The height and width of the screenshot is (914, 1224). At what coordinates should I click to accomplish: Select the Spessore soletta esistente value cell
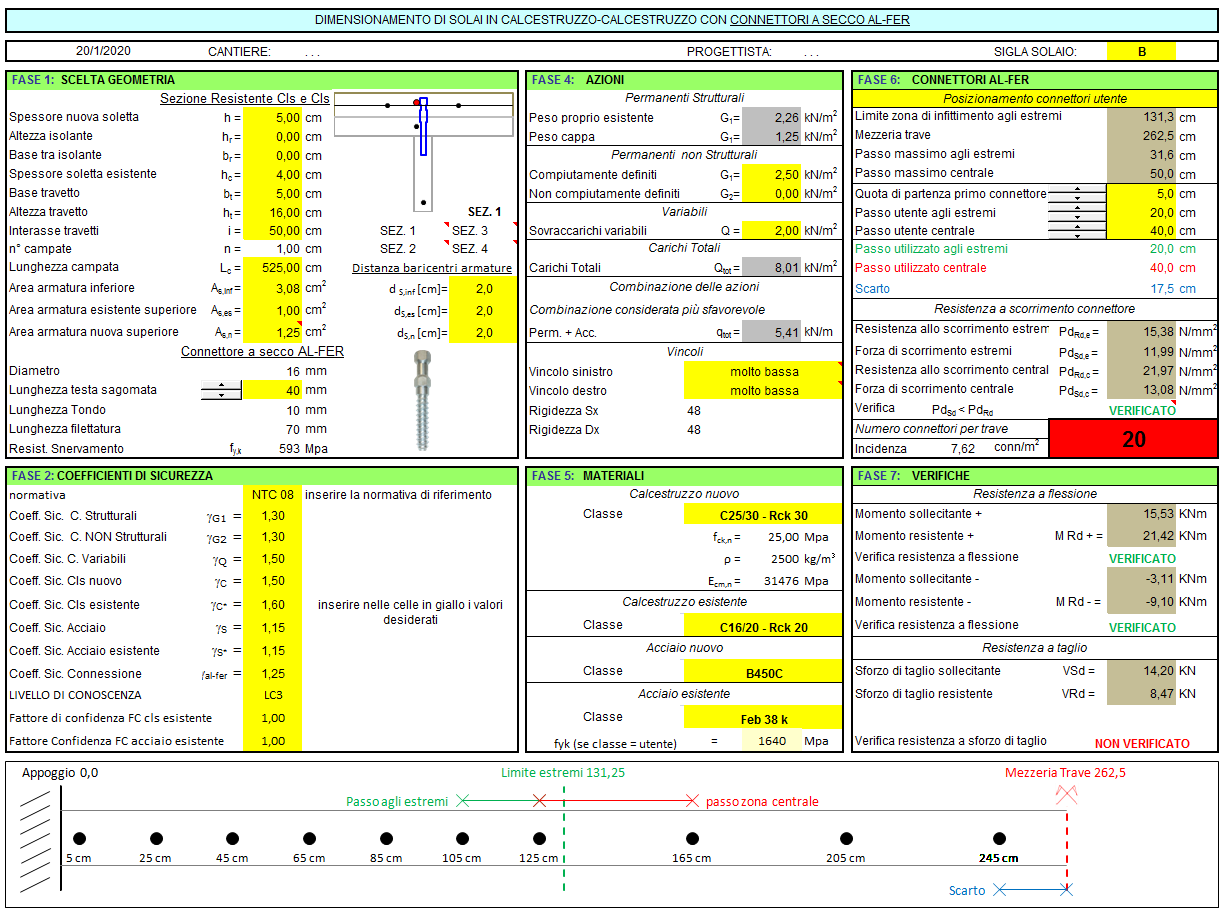click(x=272, y=174)
